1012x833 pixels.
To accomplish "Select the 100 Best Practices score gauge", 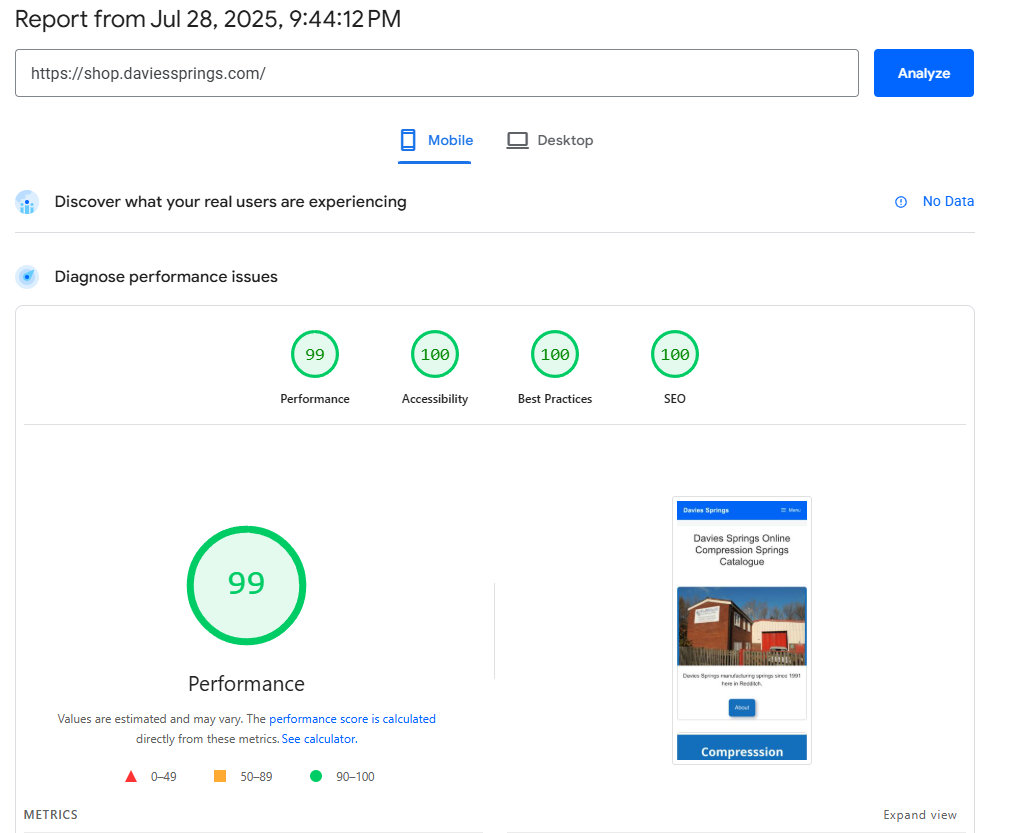I will click(555, 354).
